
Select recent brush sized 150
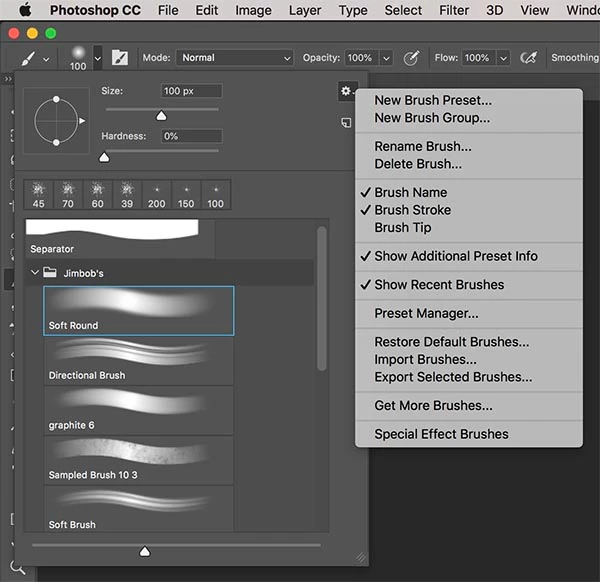coord(186,195)
